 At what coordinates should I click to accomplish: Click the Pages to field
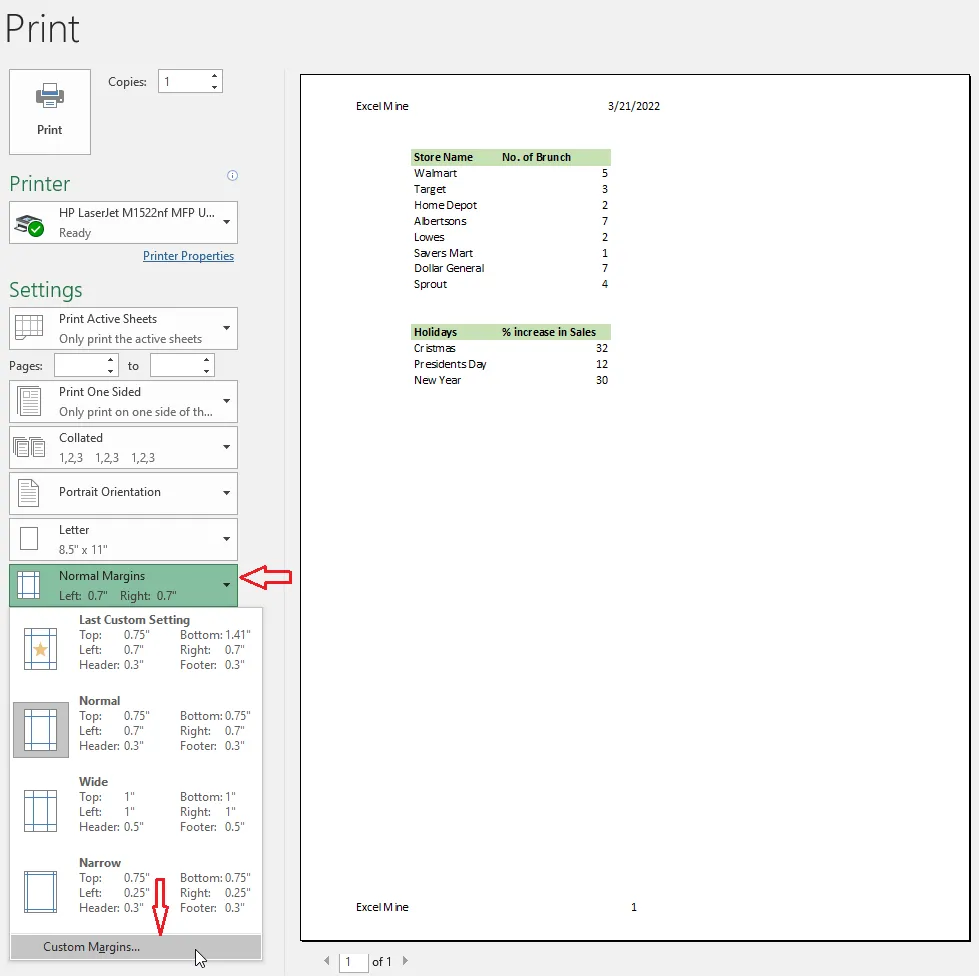coord(175,366)
